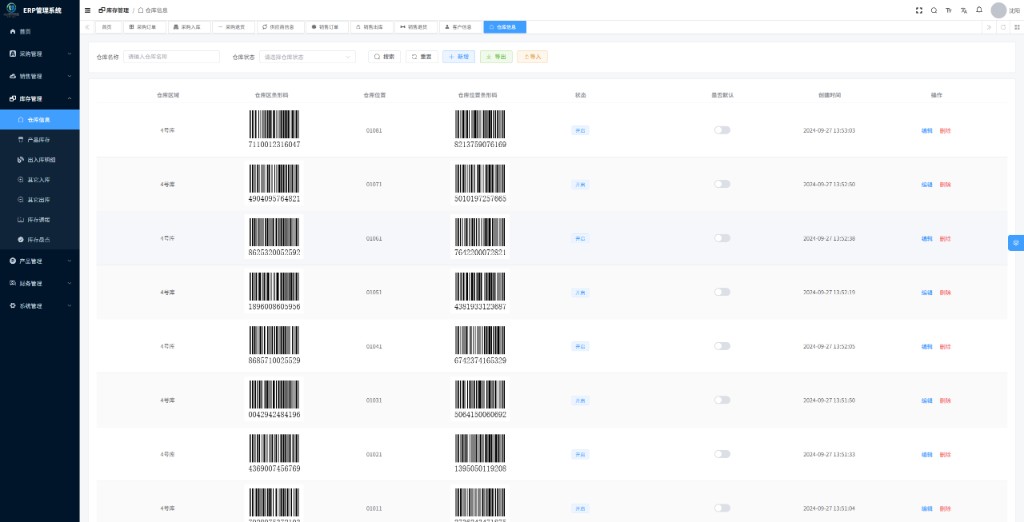Toggle default switch for row created 13:52:19
1024x522 pixels.
(x=722, y=292)
